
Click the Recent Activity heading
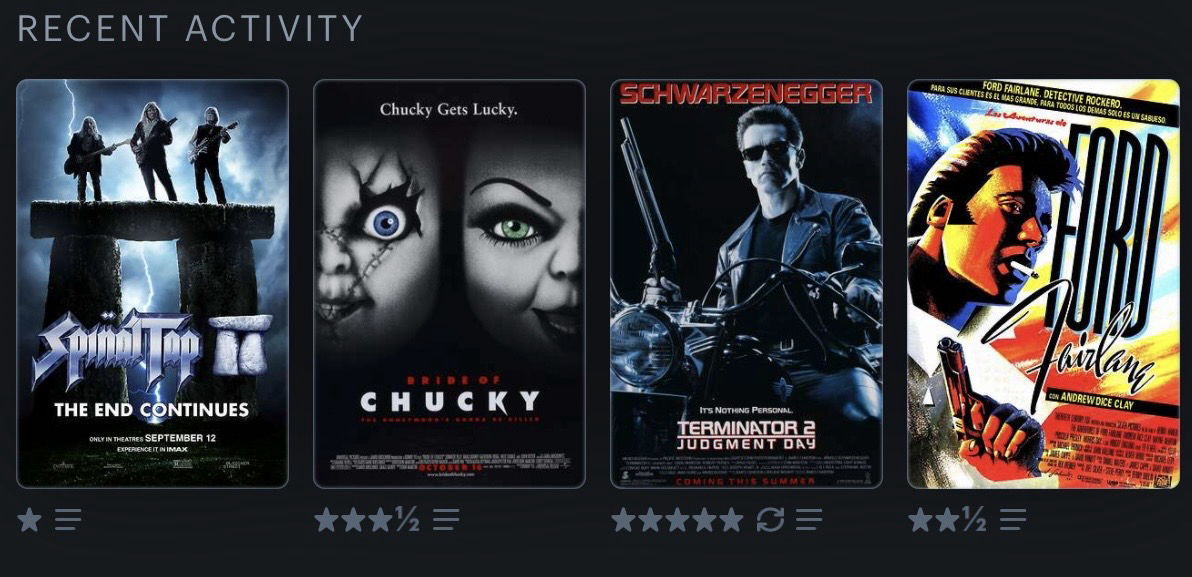click(190, 29)
